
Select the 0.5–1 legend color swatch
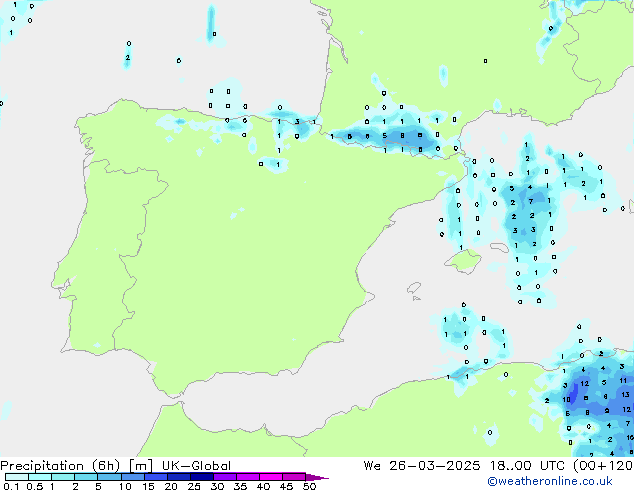point(40,477)
